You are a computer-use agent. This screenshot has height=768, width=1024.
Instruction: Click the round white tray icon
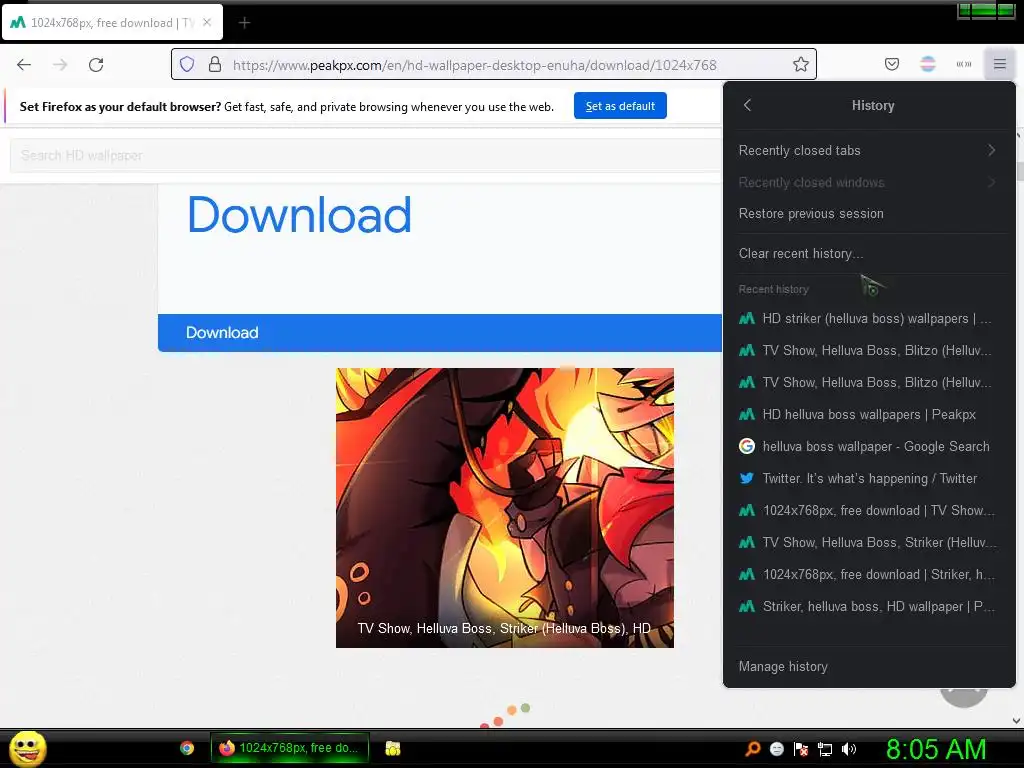pyautogui.click(x=776, y=749)
